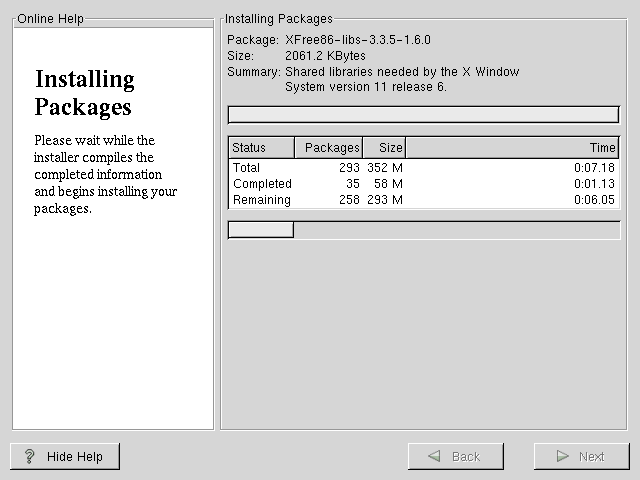Highlight the Remaining row in the table
This screenshot has width=640, height=480.
[x=424, y=200]
